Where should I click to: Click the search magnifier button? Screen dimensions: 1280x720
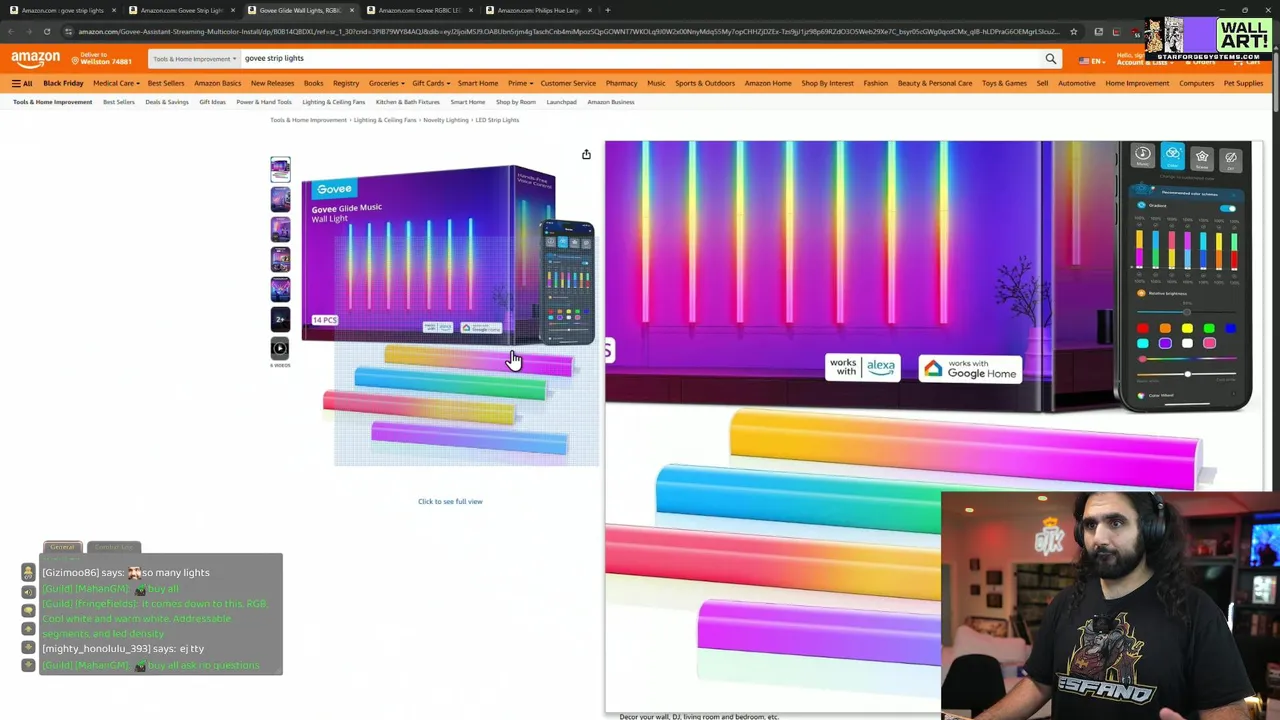click(1050, 59)
